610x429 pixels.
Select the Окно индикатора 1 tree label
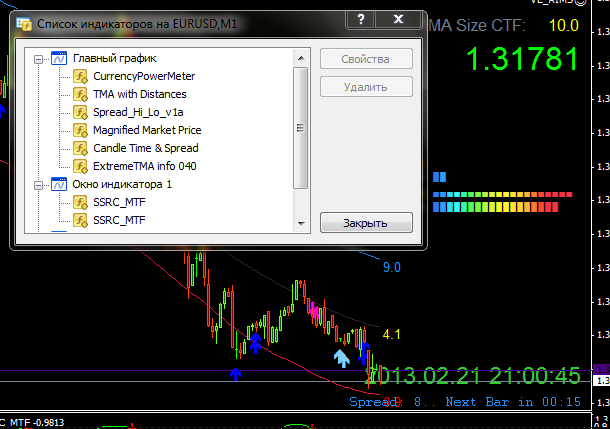pyautogui.click(x=122, y=184)
